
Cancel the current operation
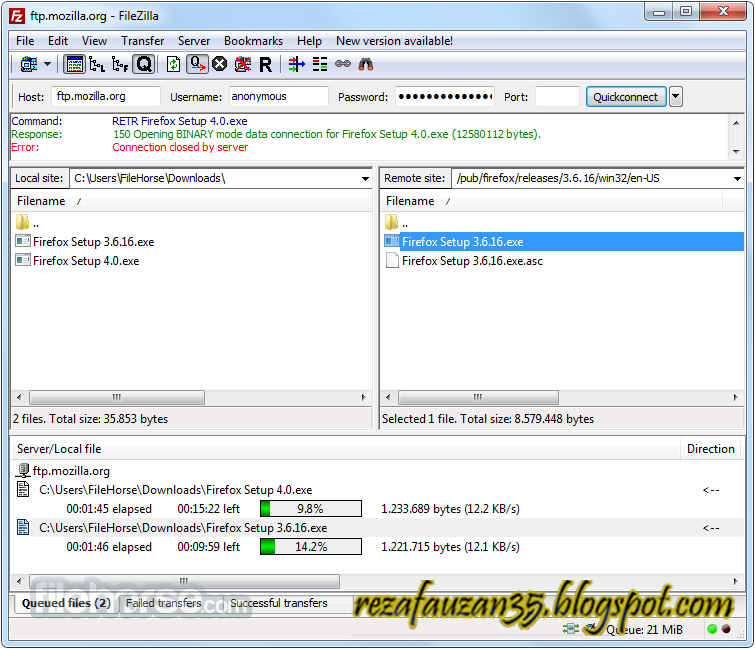220,64
